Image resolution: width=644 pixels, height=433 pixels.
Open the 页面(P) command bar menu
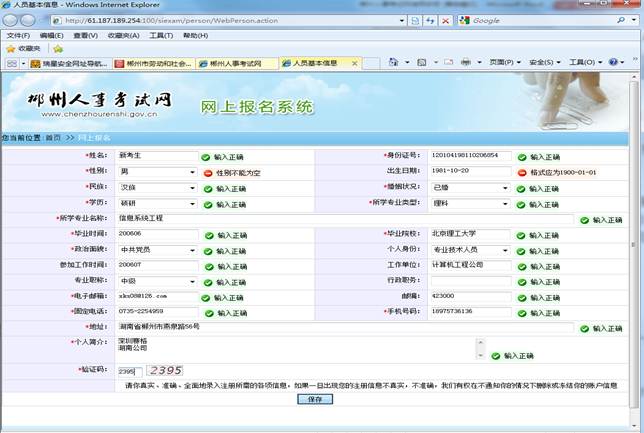[x=504, y=62]
